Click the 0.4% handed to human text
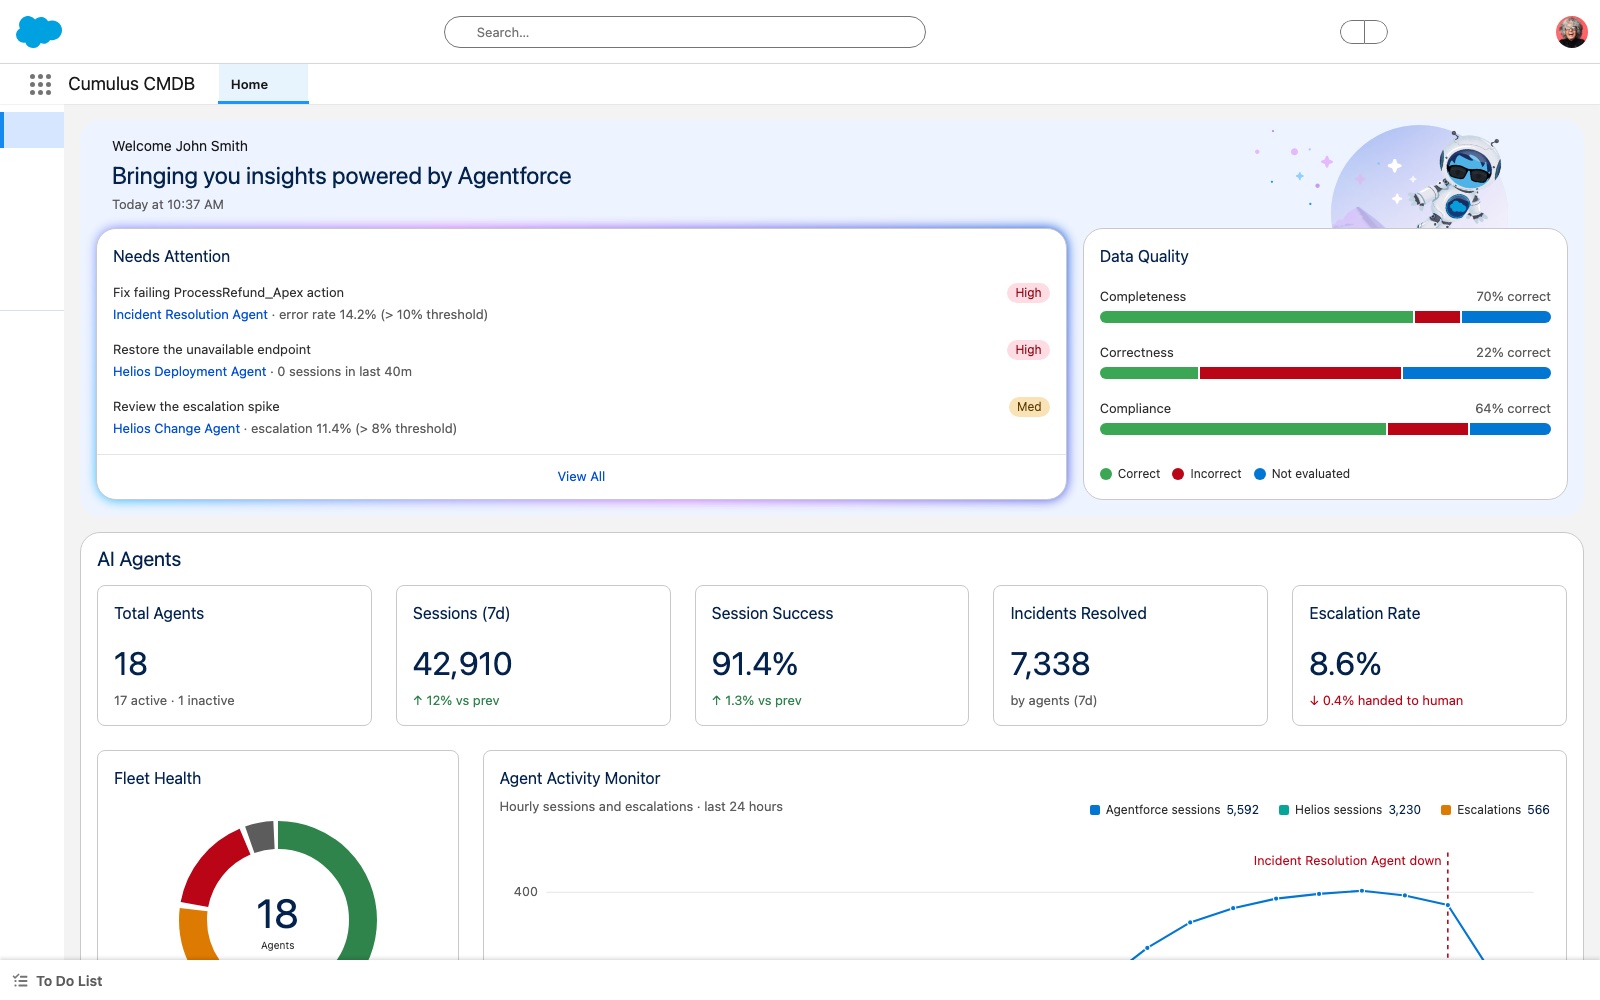 1386,701
